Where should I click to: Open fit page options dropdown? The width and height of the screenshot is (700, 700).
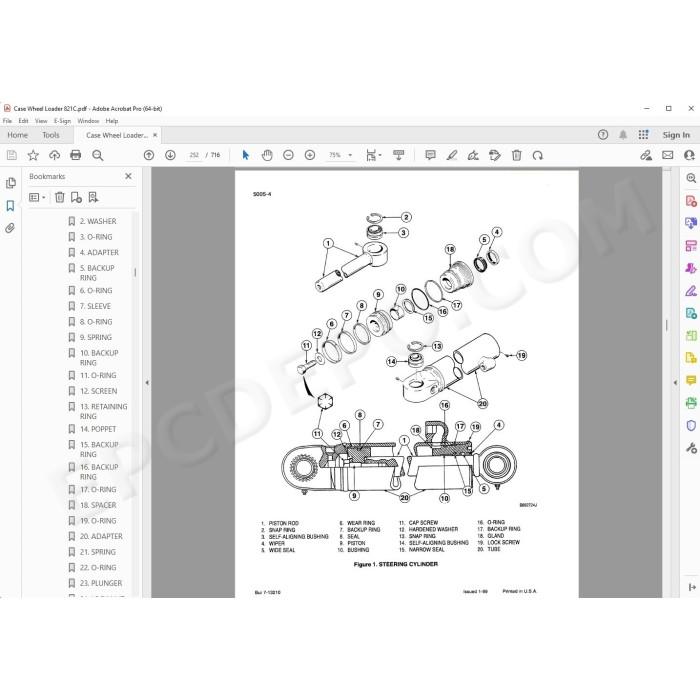[x=373, y=155]
